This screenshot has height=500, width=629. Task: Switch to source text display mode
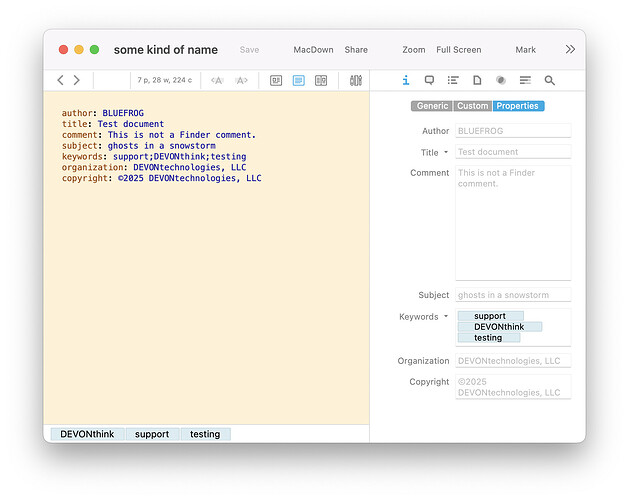pyautogui.click(x=298, y=81)
